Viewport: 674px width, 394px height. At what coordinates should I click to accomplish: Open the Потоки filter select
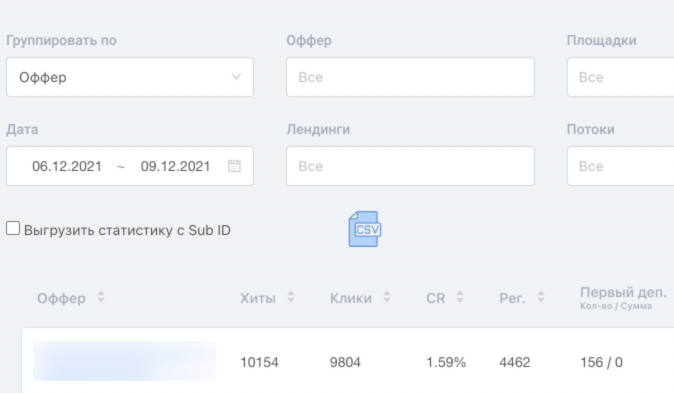[620, 166]
